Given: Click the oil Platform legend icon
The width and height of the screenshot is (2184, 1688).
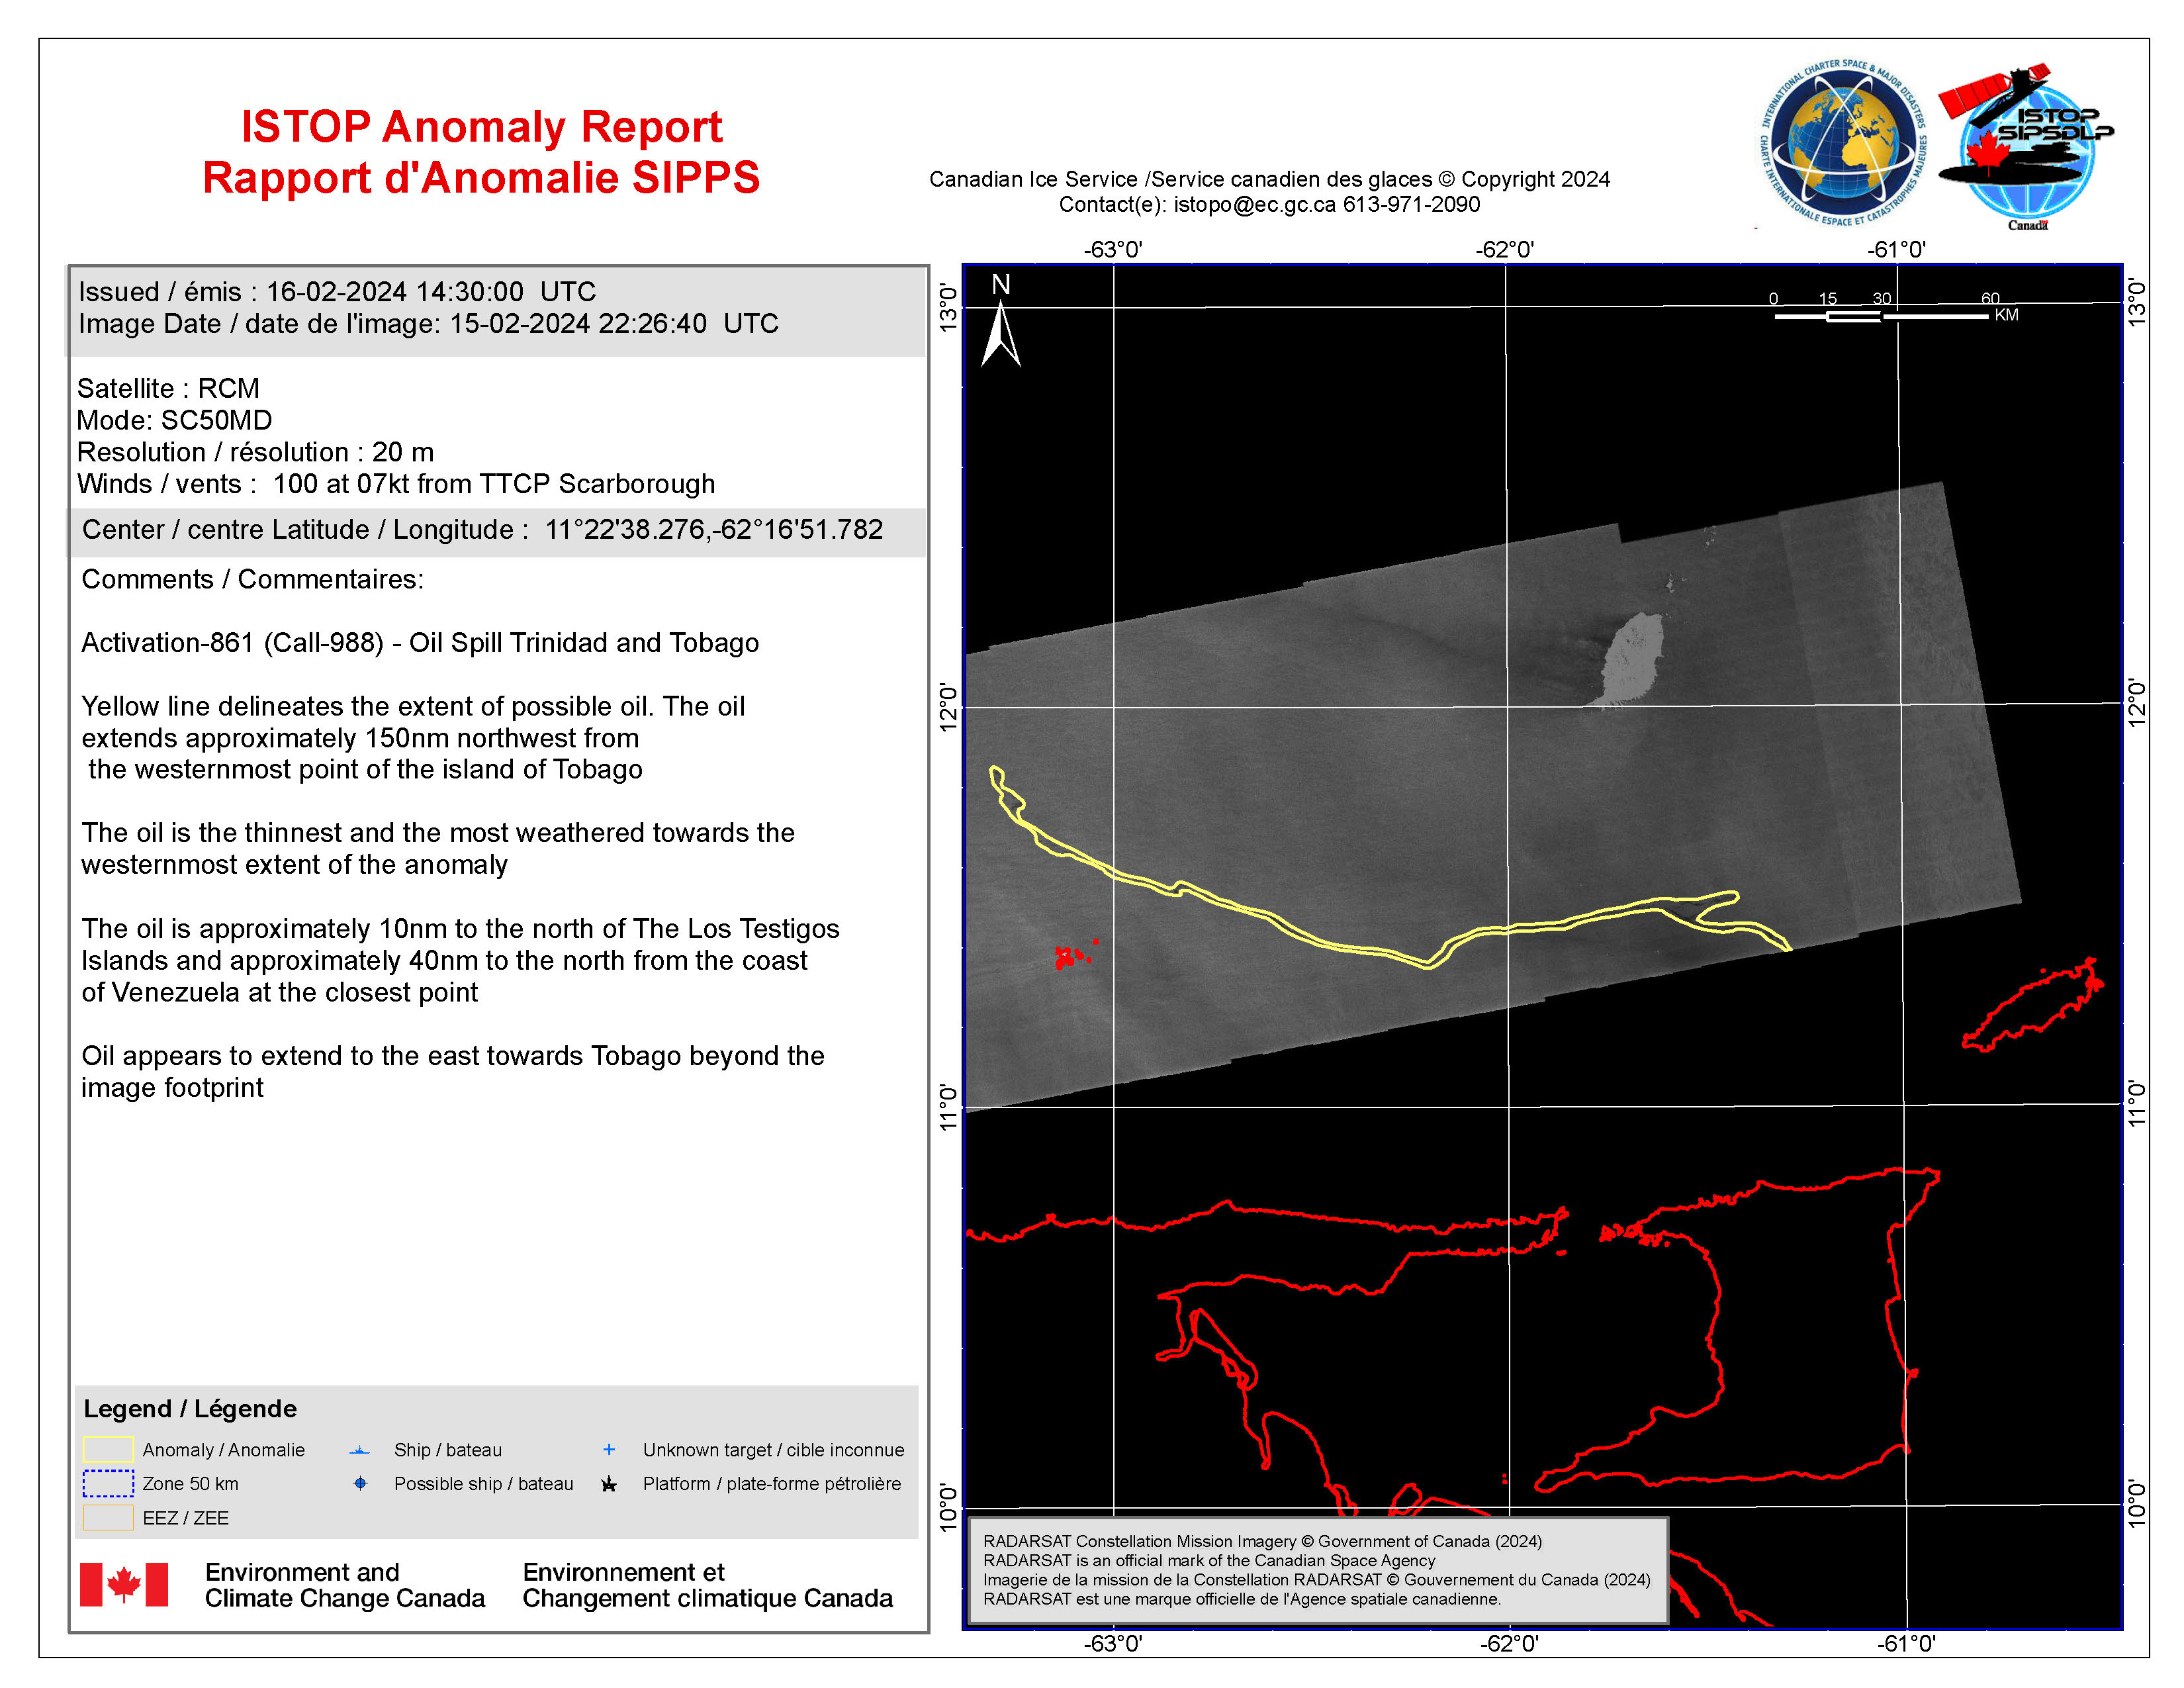Looking at the screenshot, I should (x=609, y=1484).
